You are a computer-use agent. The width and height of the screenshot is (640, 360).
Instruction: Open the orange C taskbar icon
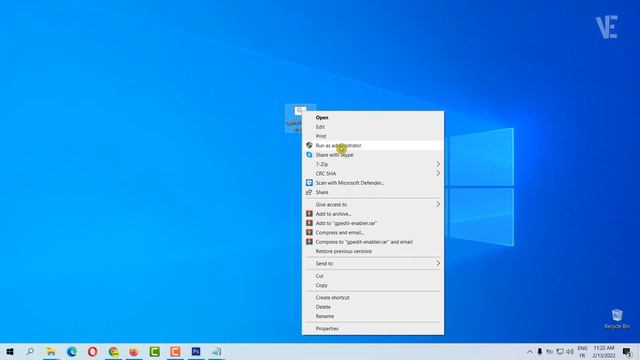pos(176,351)
